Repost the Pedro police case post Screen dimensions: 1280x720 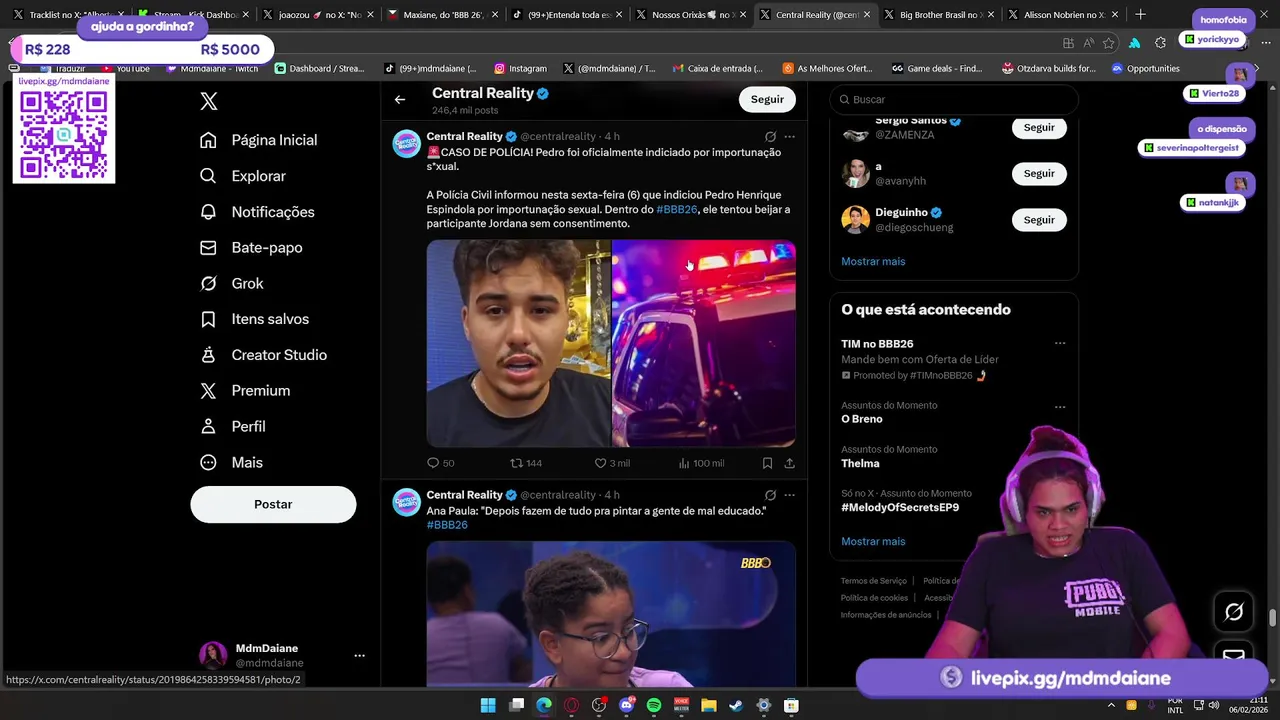click(516, 463)
